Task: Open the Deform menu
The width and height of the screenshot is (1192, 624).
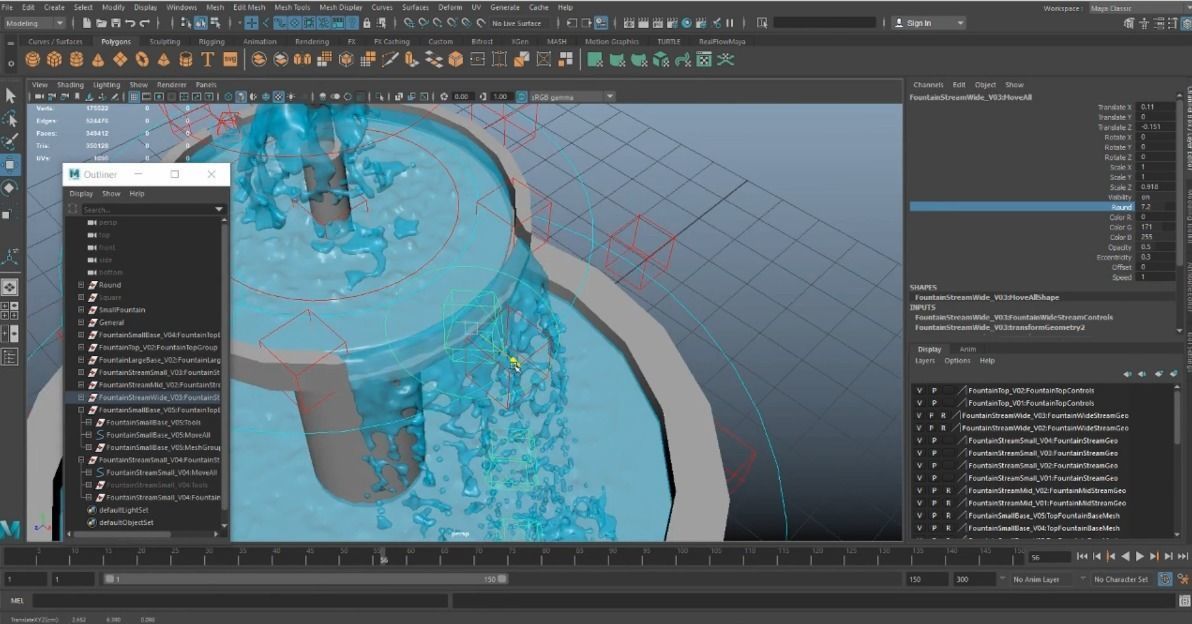Action: coord(450,7)
